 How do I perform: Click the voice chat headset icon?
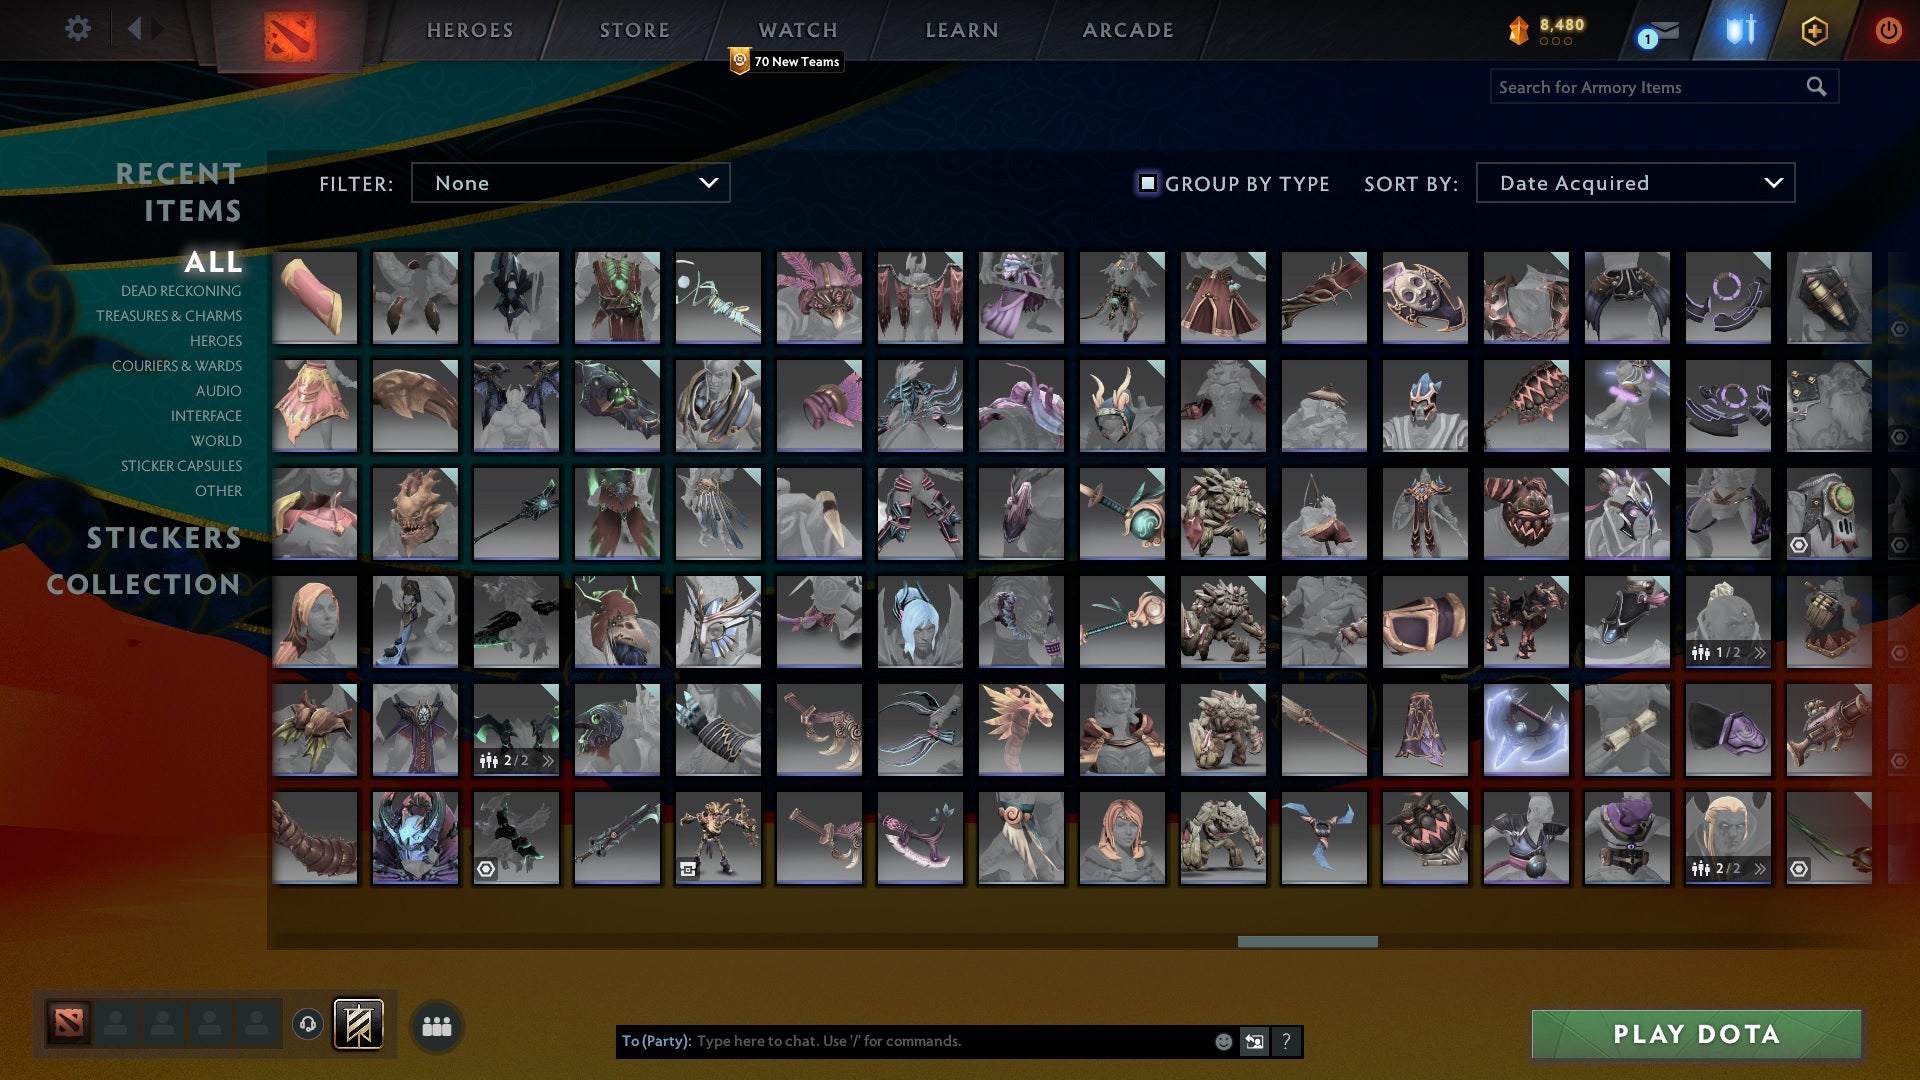pyautogui.click(x=305, y=1026)
